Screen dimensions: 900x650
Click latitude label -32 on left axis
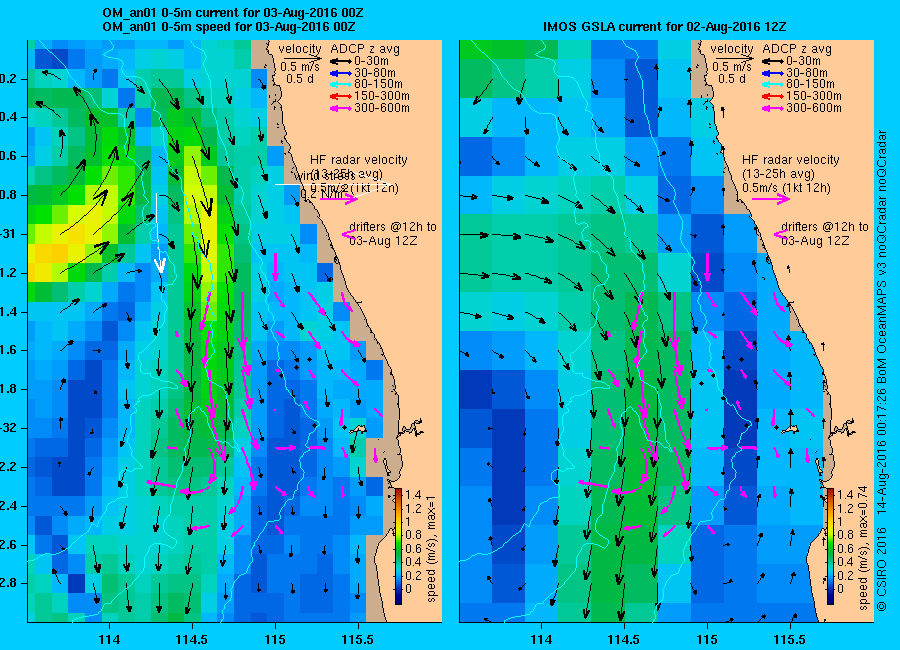pos(8,428)
